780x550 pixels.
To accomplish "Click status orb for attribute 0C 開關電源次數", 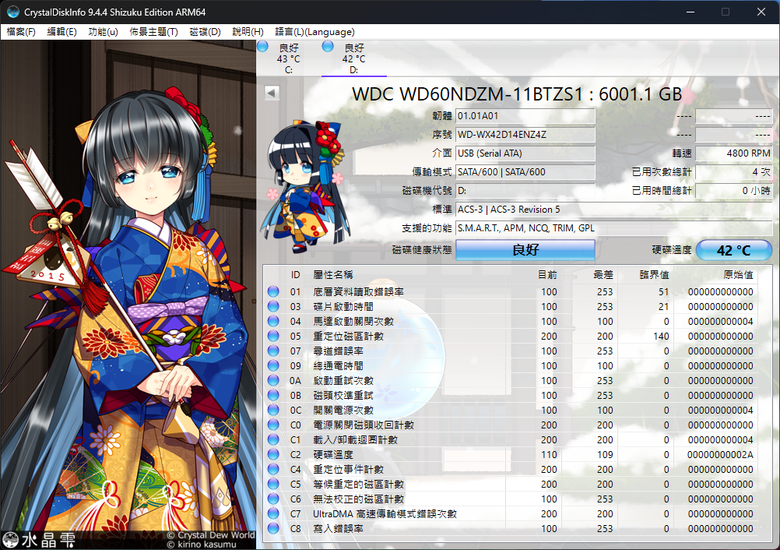I will point(273,410).
